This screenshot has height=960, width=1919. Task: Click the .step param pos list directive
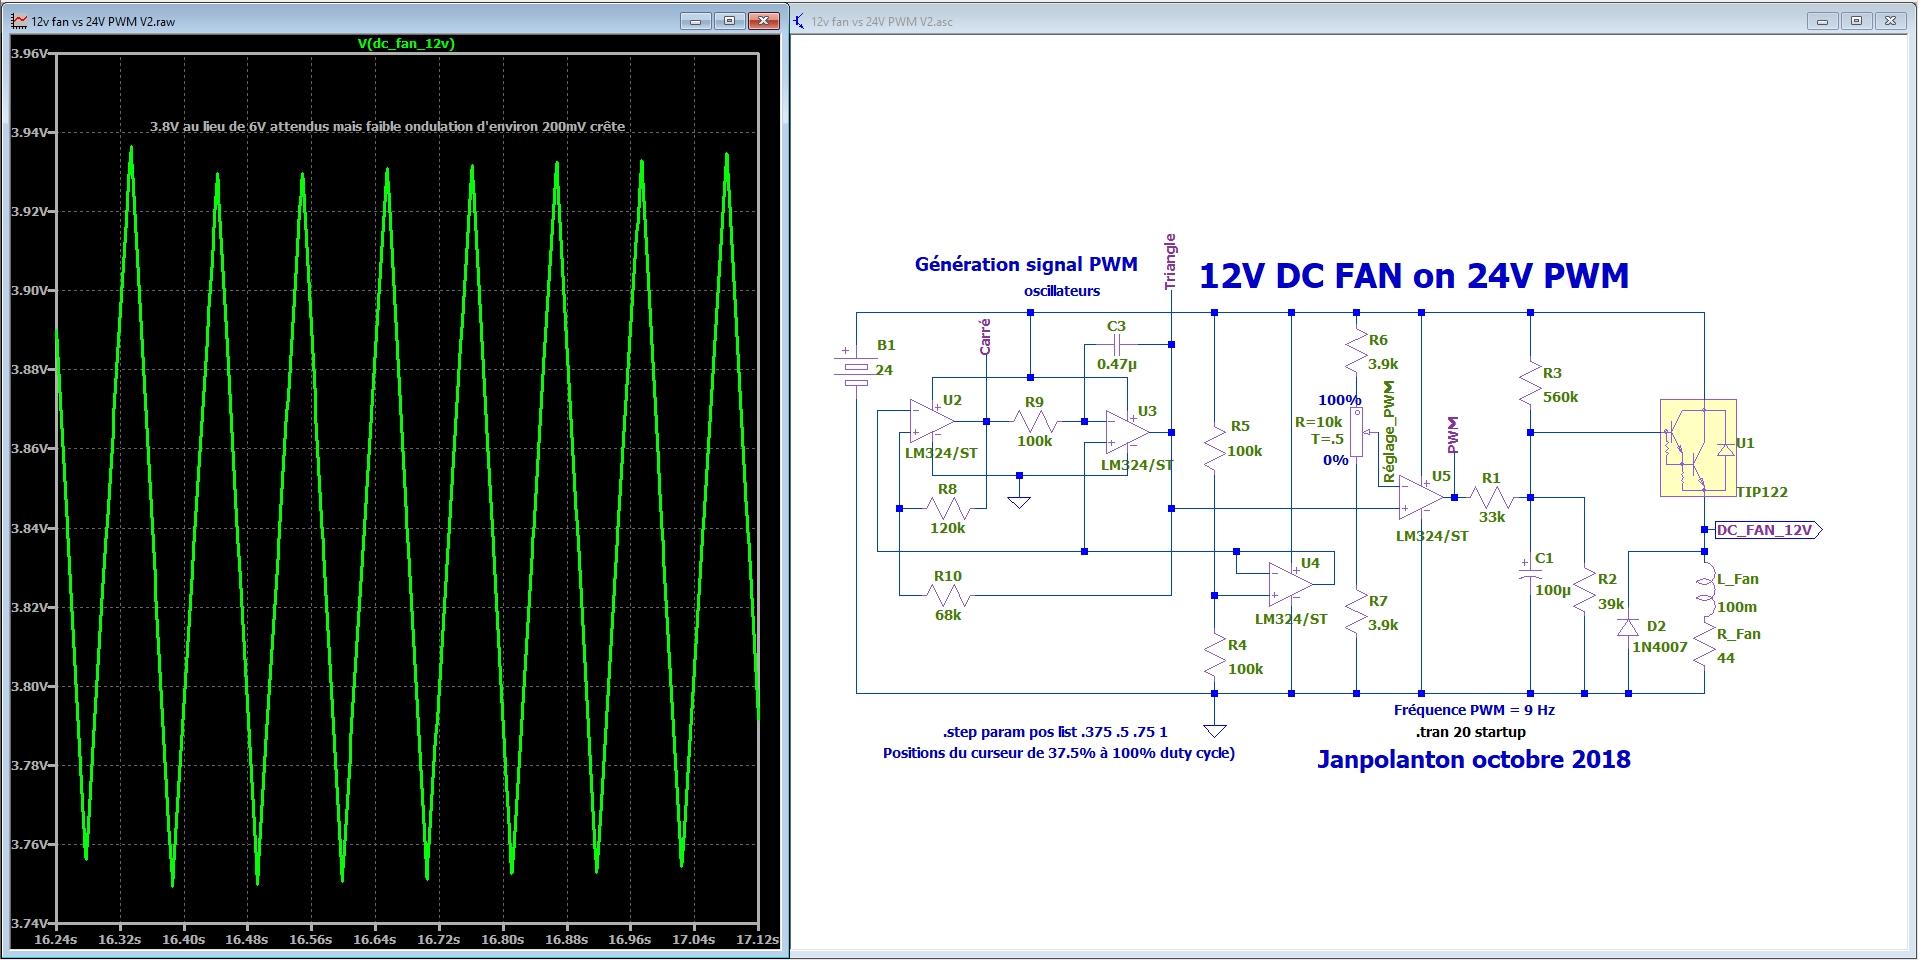1055,732
